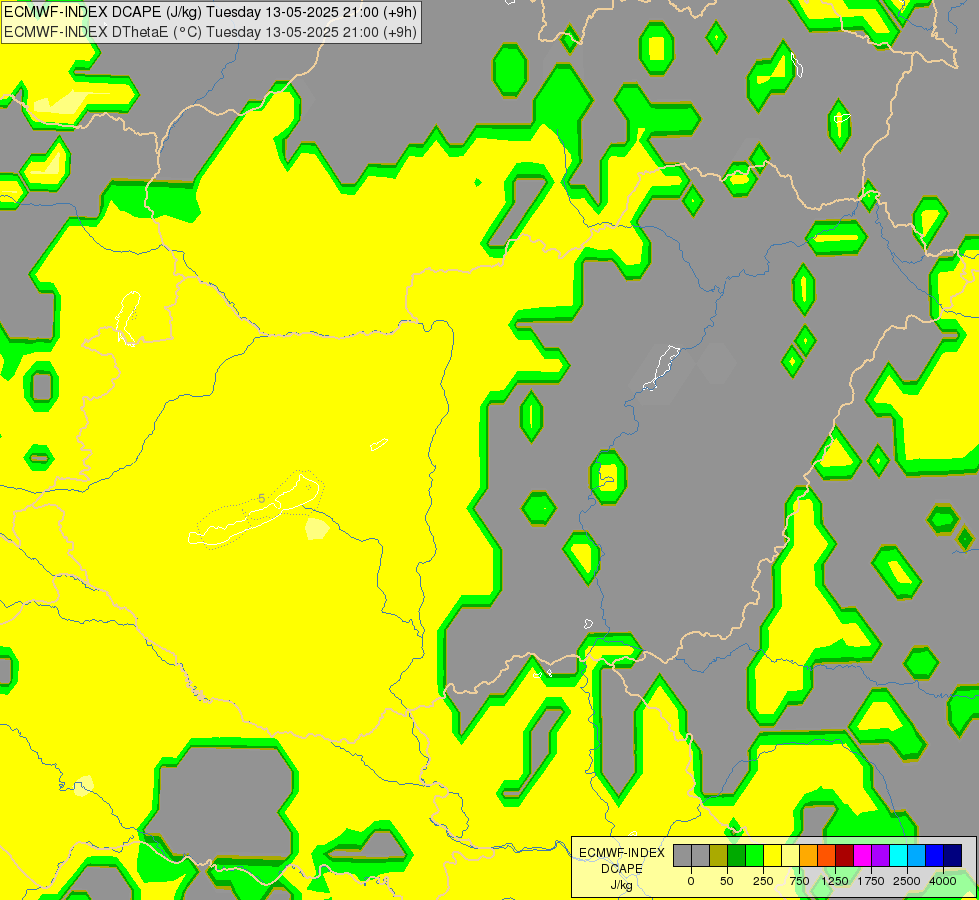Click legend value 750
This screenshot has width=979, height=900.
pos(799,881)
